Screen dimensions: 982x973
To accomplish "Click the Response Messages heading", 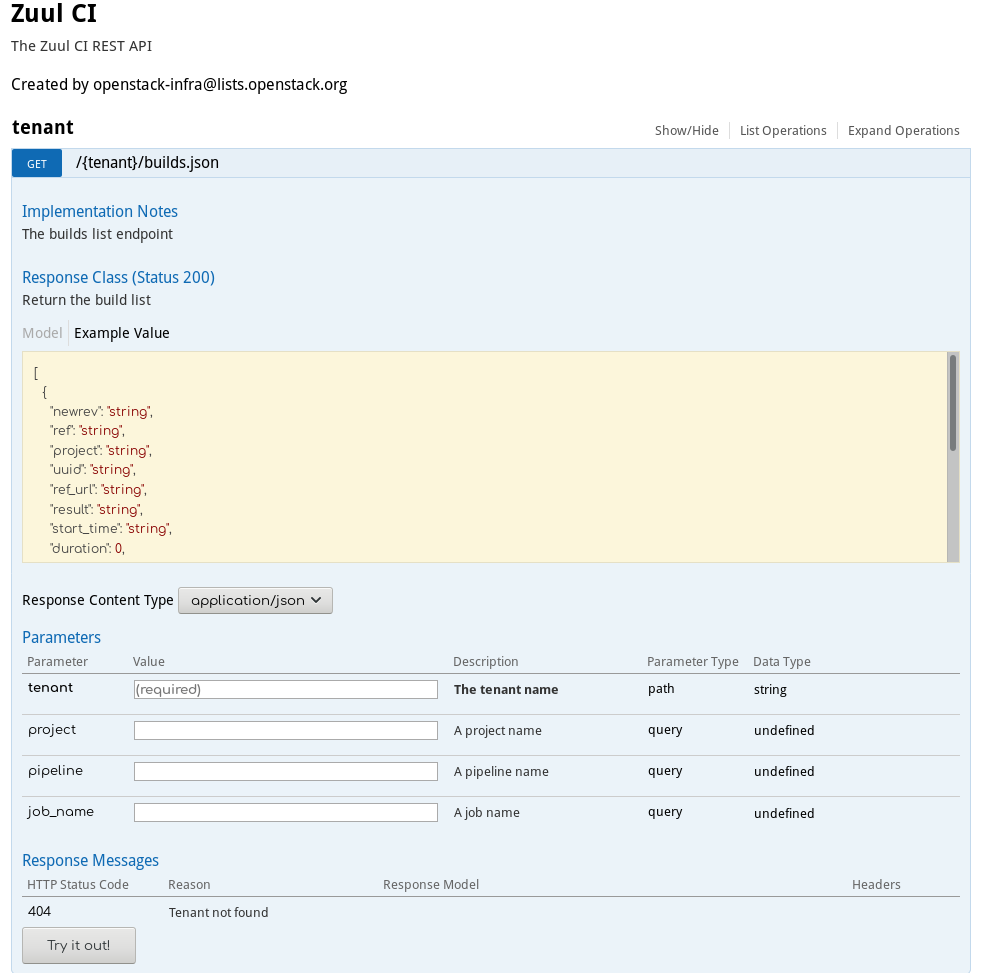I will (x=91, y=860).
